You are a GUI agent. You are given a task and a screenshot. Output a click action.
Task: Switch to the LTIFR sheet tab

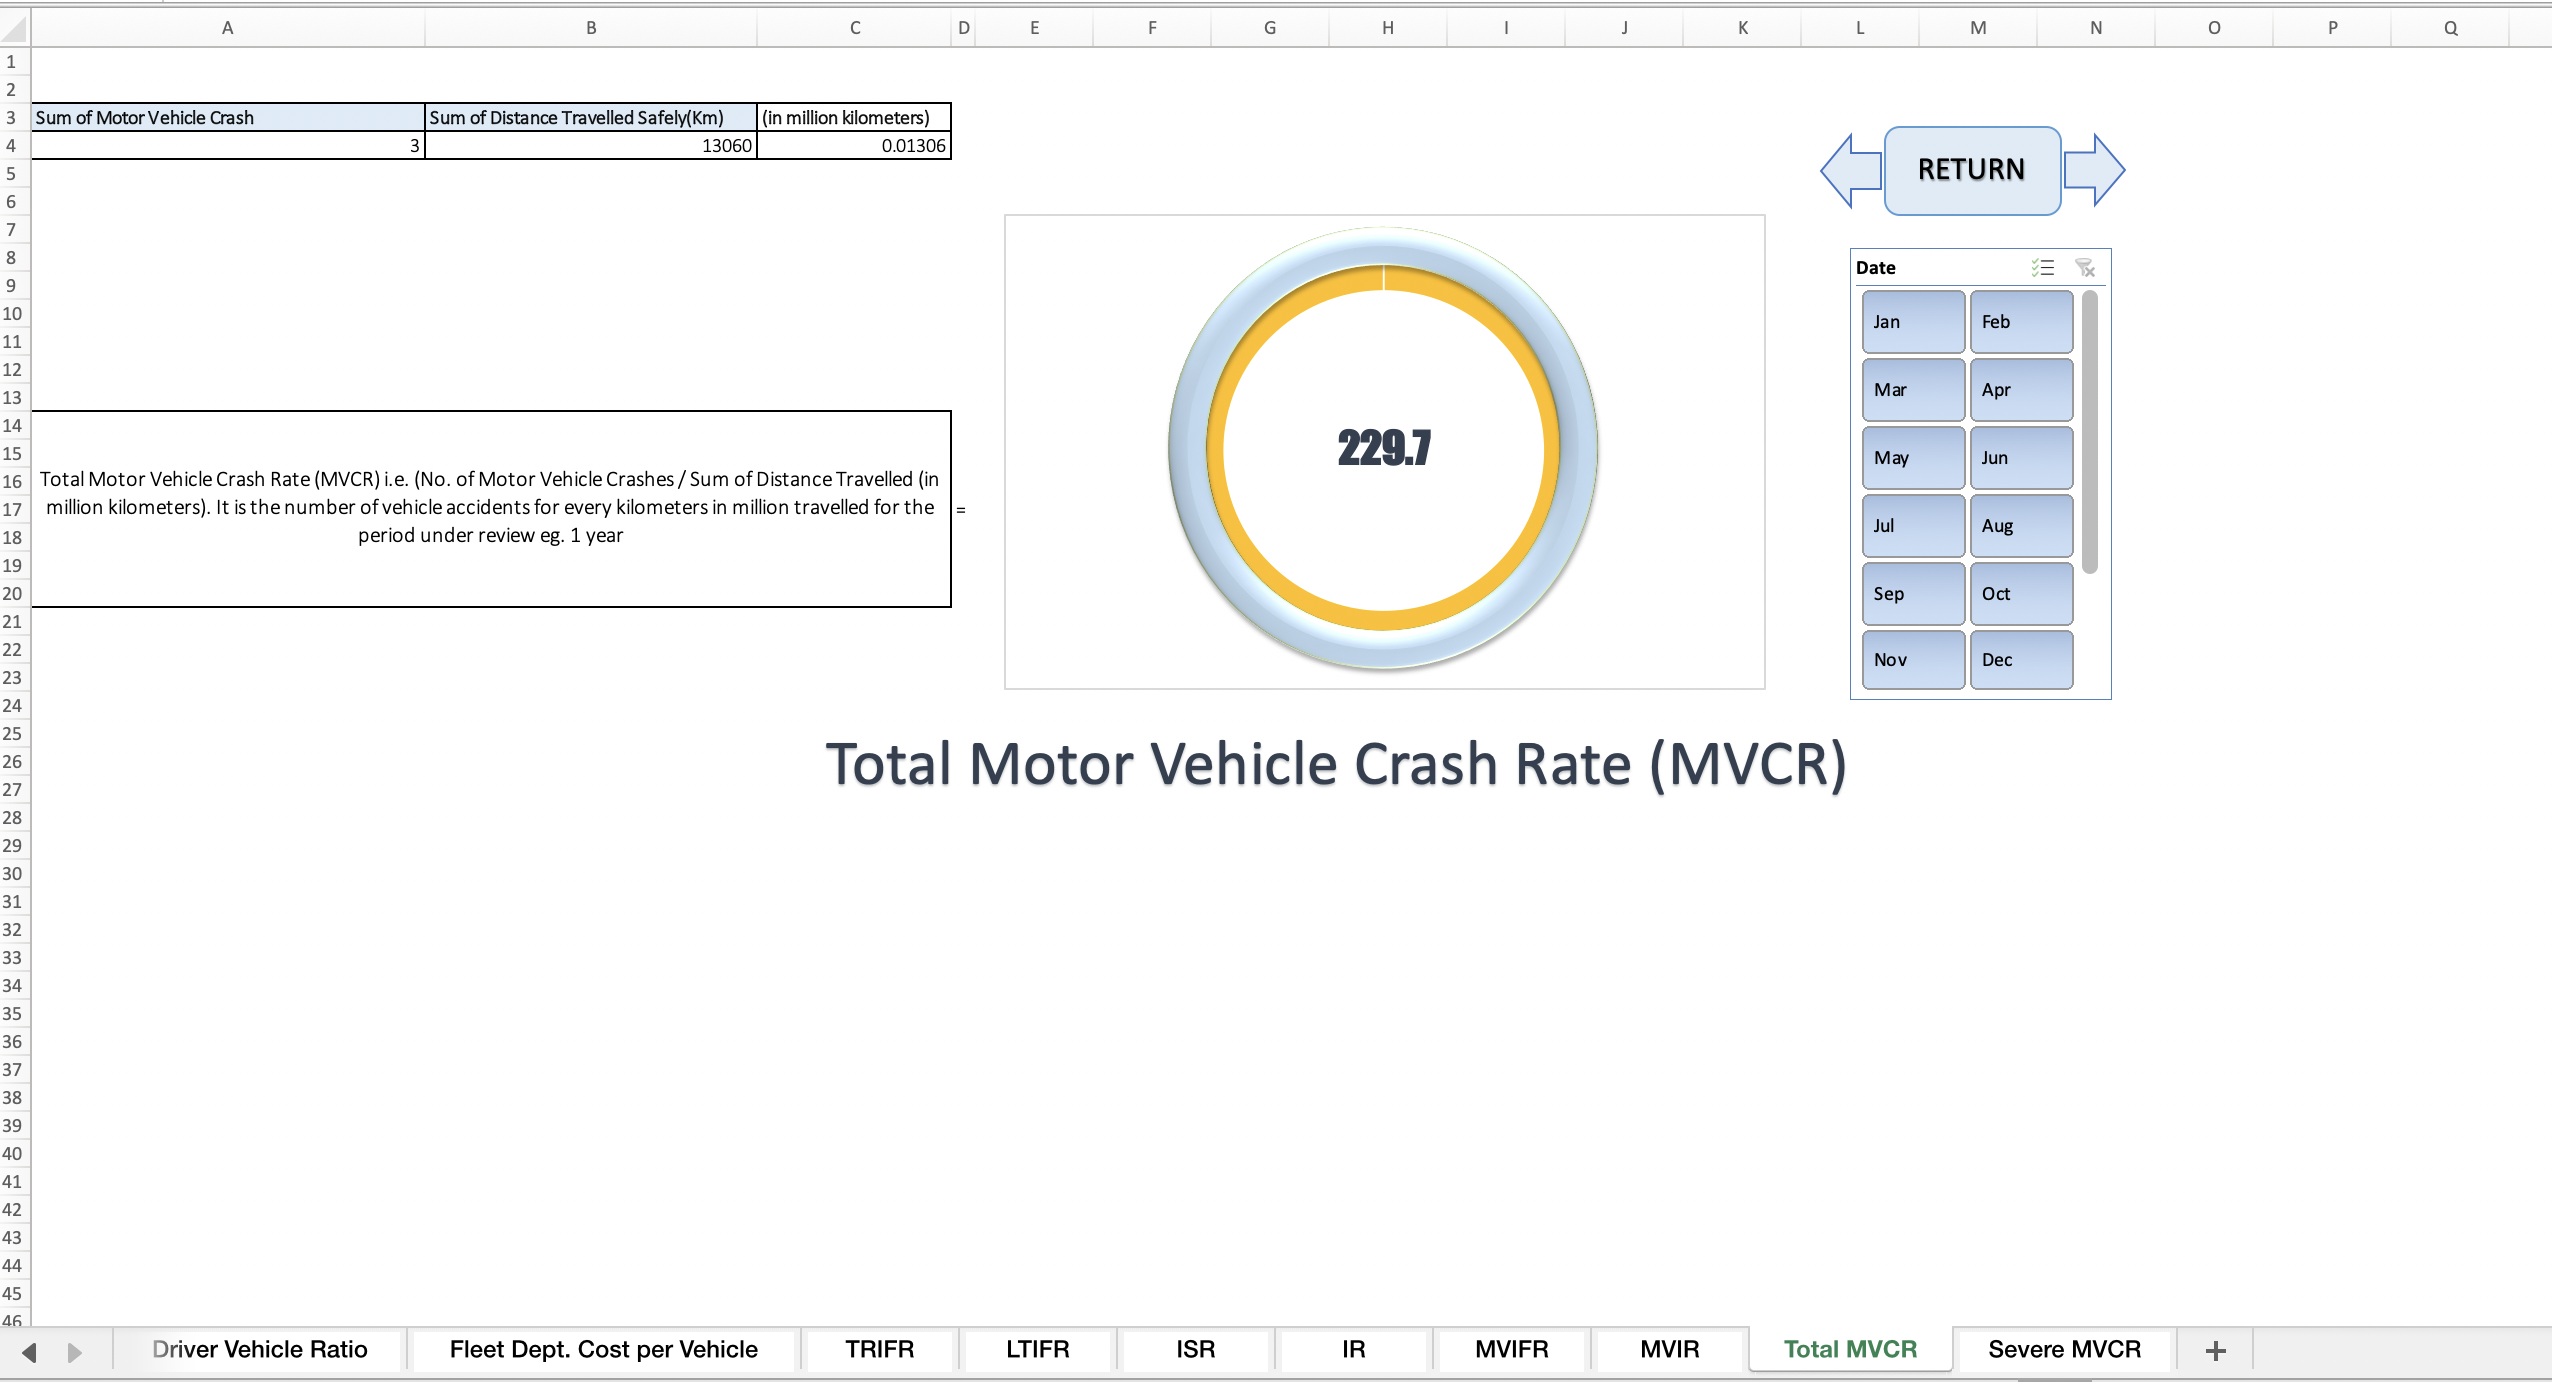[1038, 1350]
